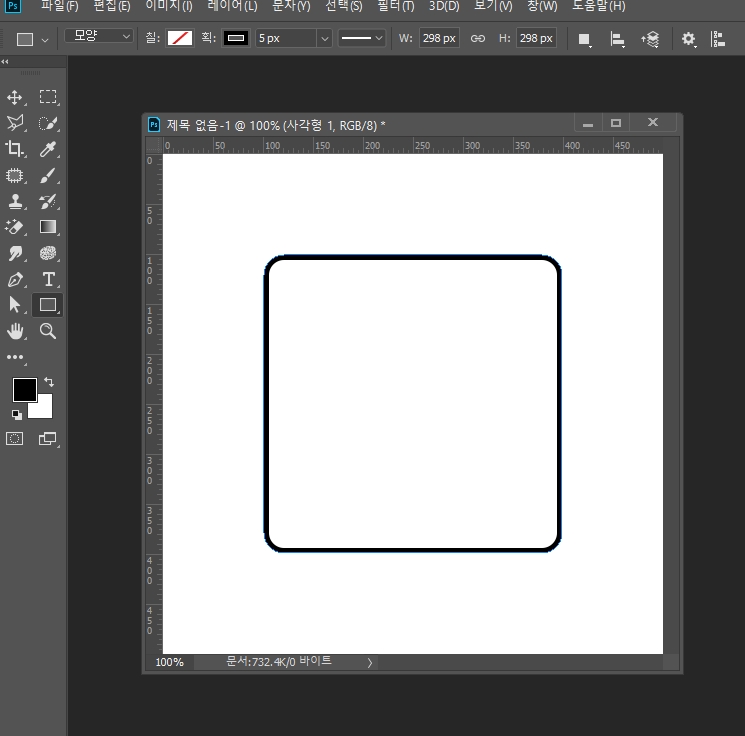Select the Polygonal Lasso tool
The width and height of the screenshot is (745, 736).
point(15,123)
